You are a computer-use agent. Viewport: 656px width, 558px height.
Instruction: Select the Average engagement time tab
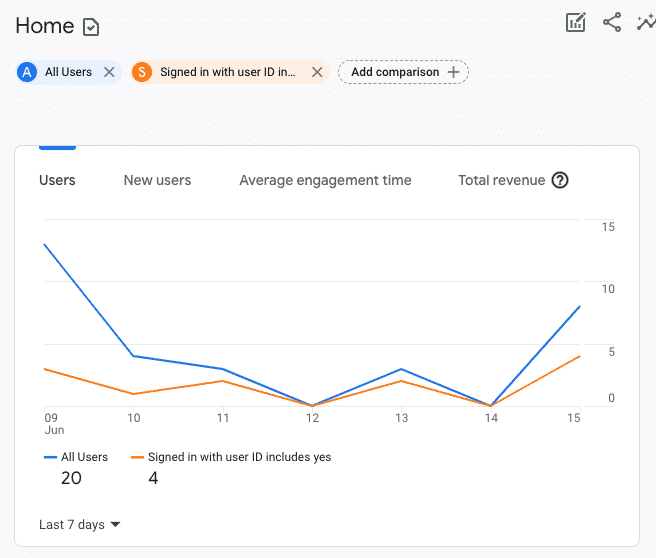coord(325,180)
